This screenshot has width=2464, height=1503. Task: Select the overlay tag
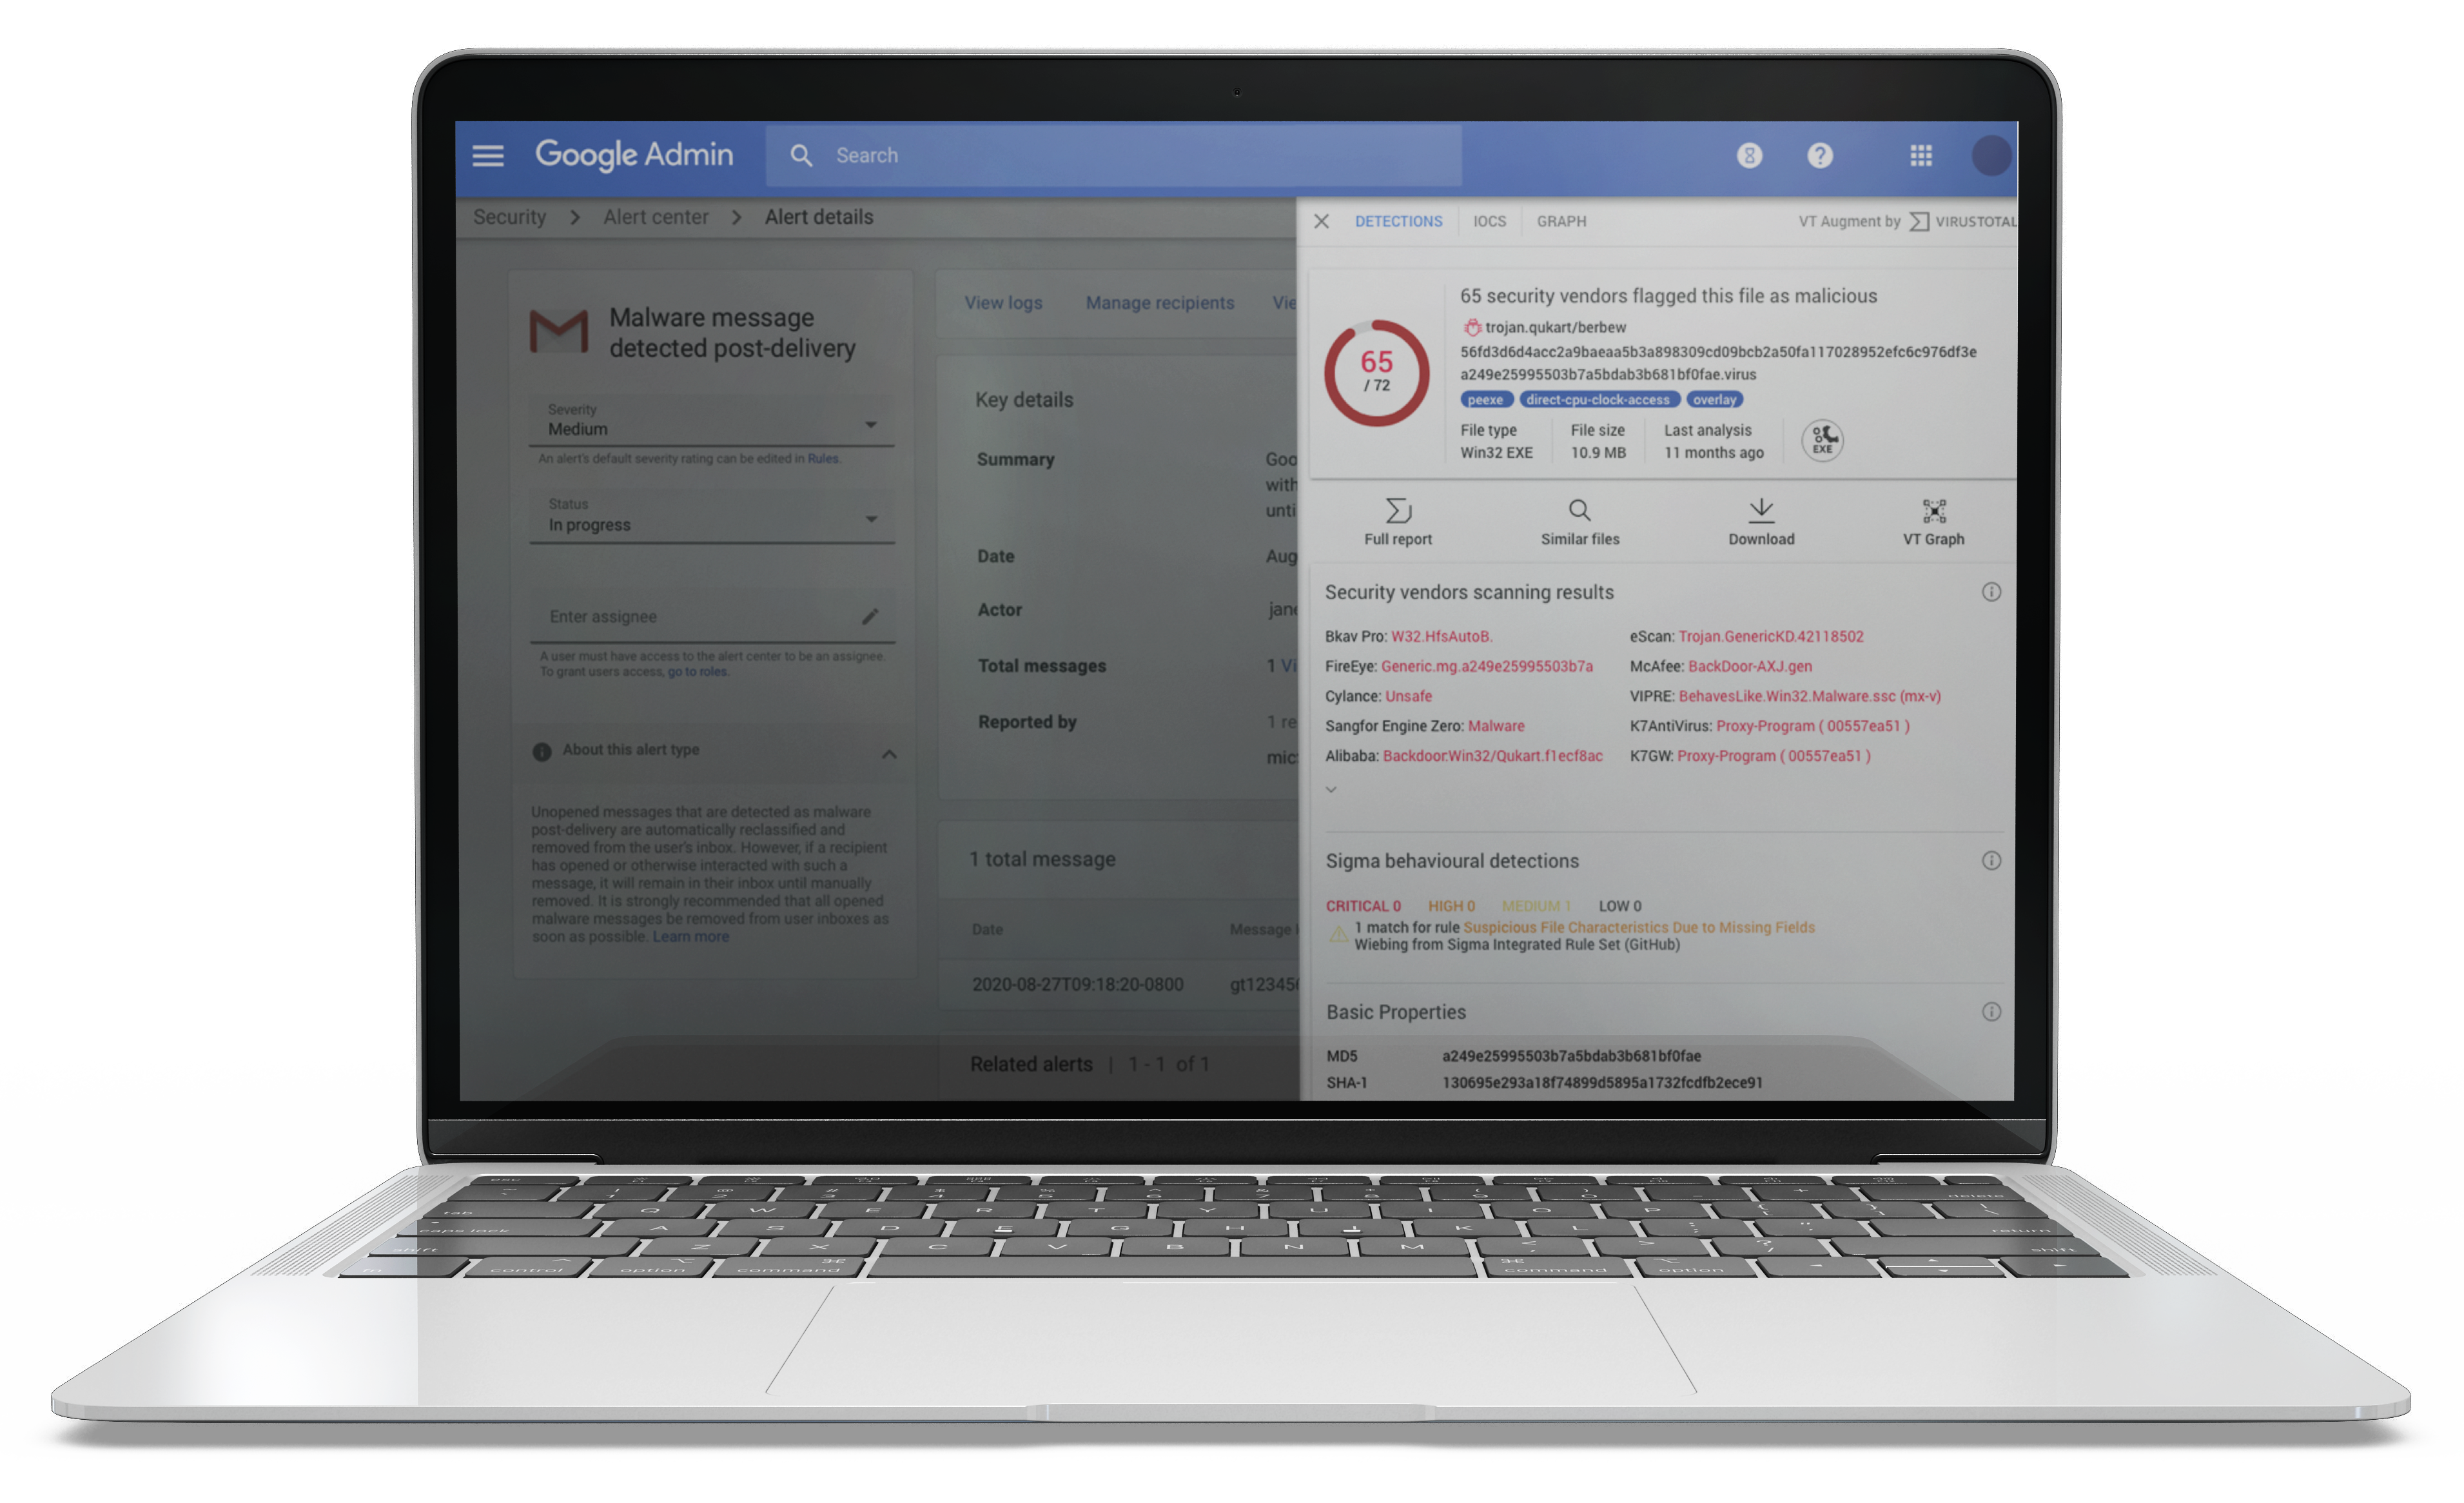[x=1714, y=400]
